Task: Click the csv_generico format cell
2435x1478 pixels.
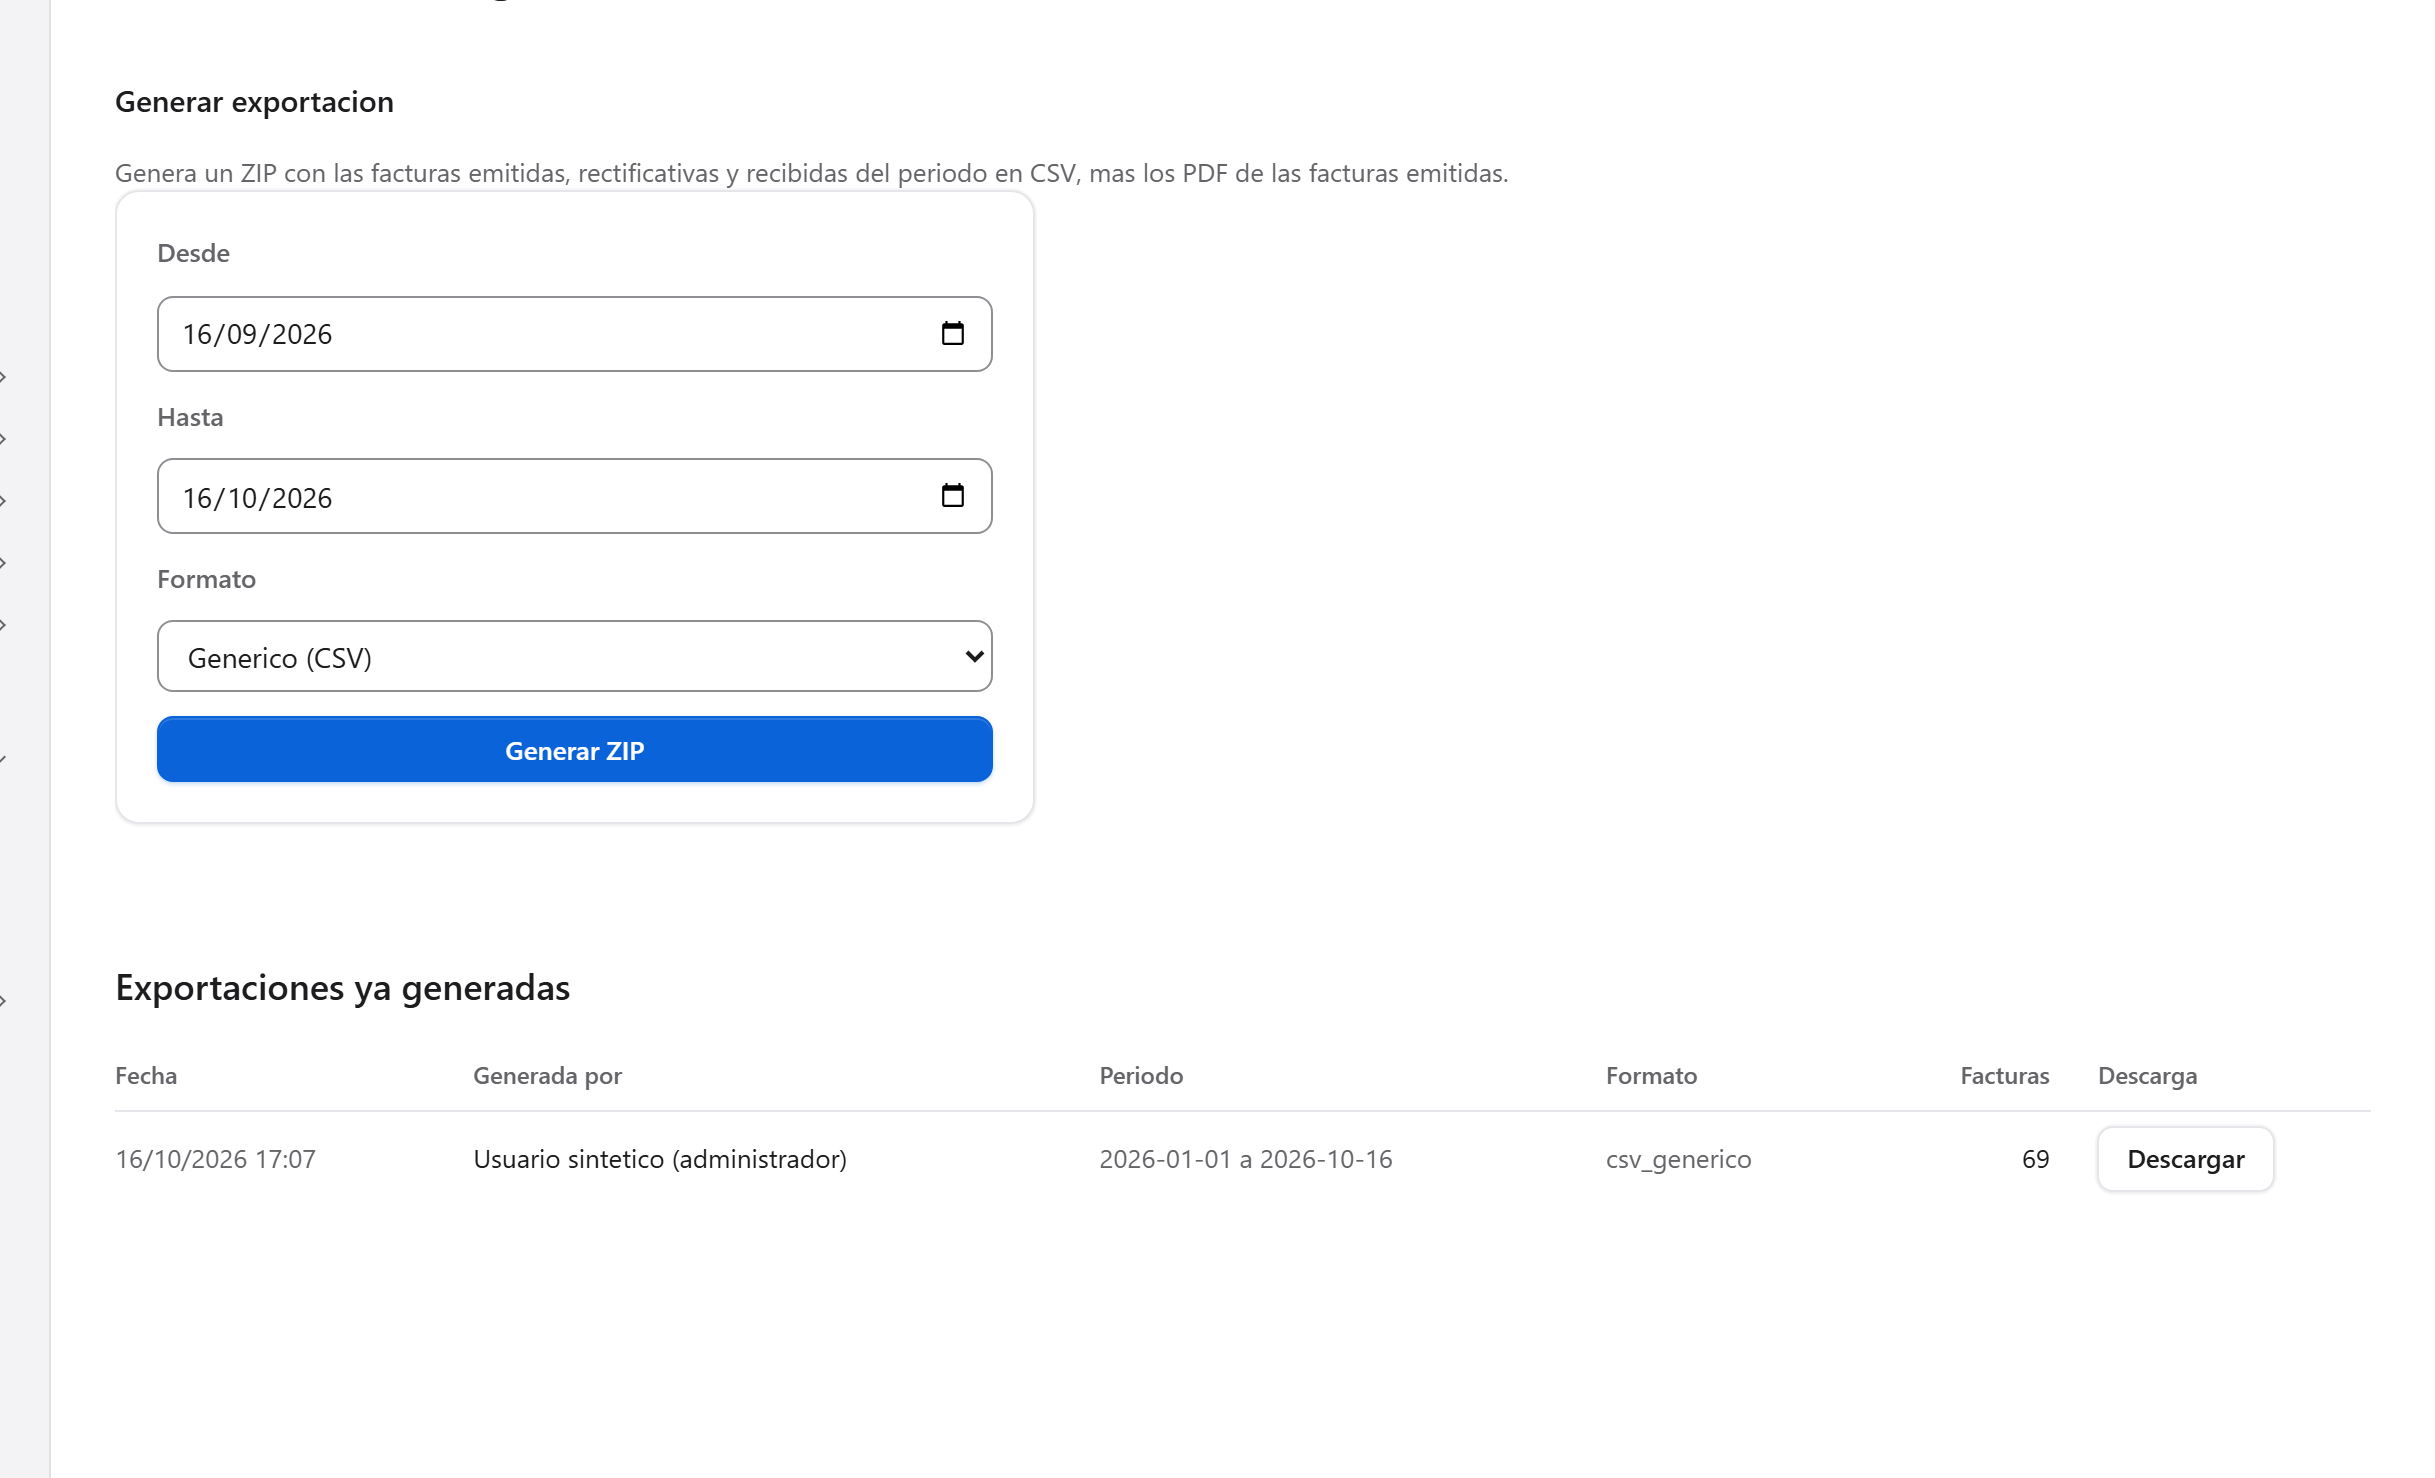Action: (1678, 1160)
